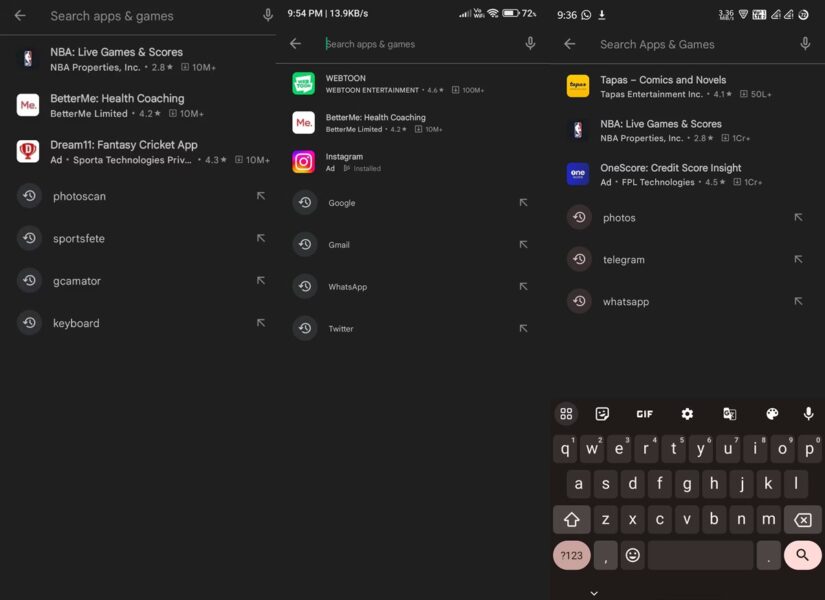Tap the comma key on the keyboard
Viewport: 825px width, 600px height.
606,555
